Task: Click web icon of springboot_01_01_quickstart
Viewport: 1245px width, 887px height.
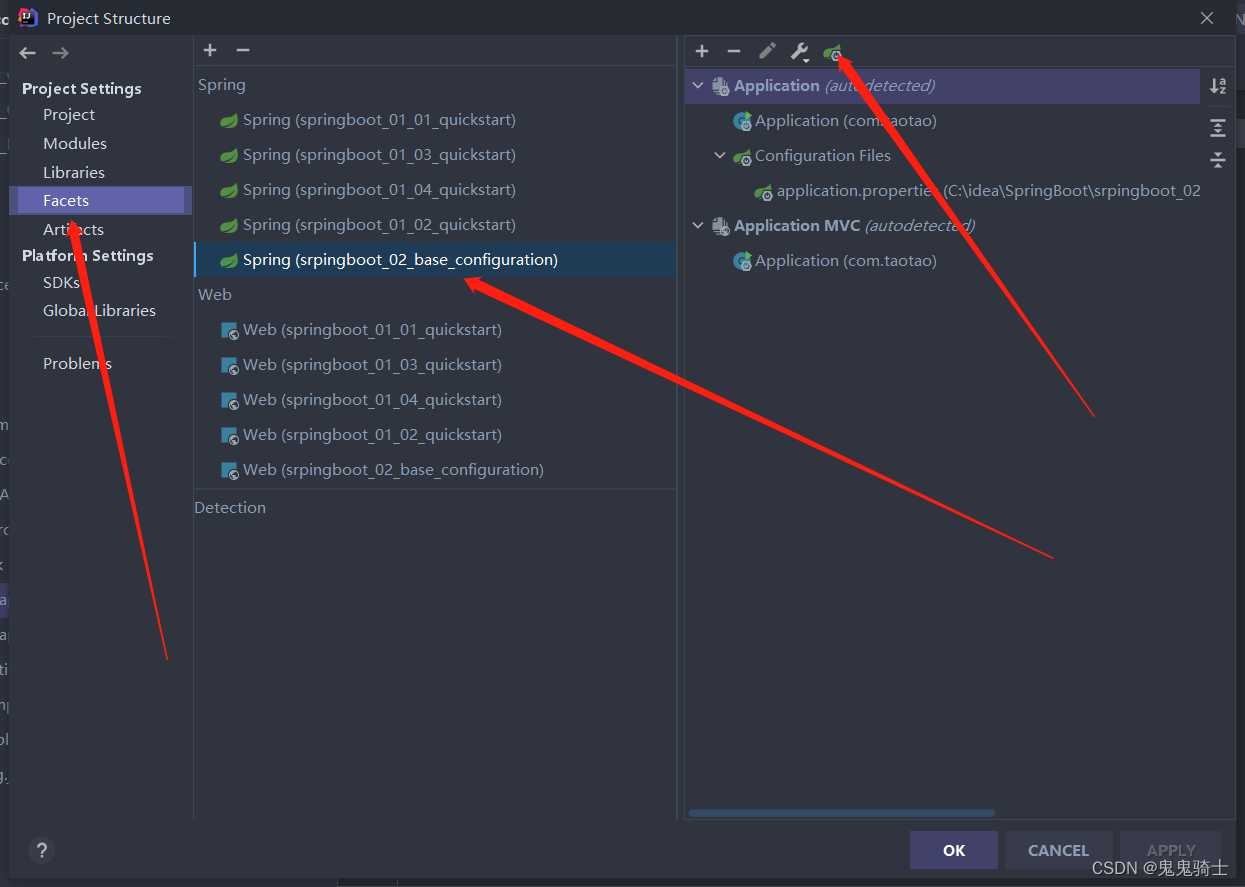Action: (229, 331)
